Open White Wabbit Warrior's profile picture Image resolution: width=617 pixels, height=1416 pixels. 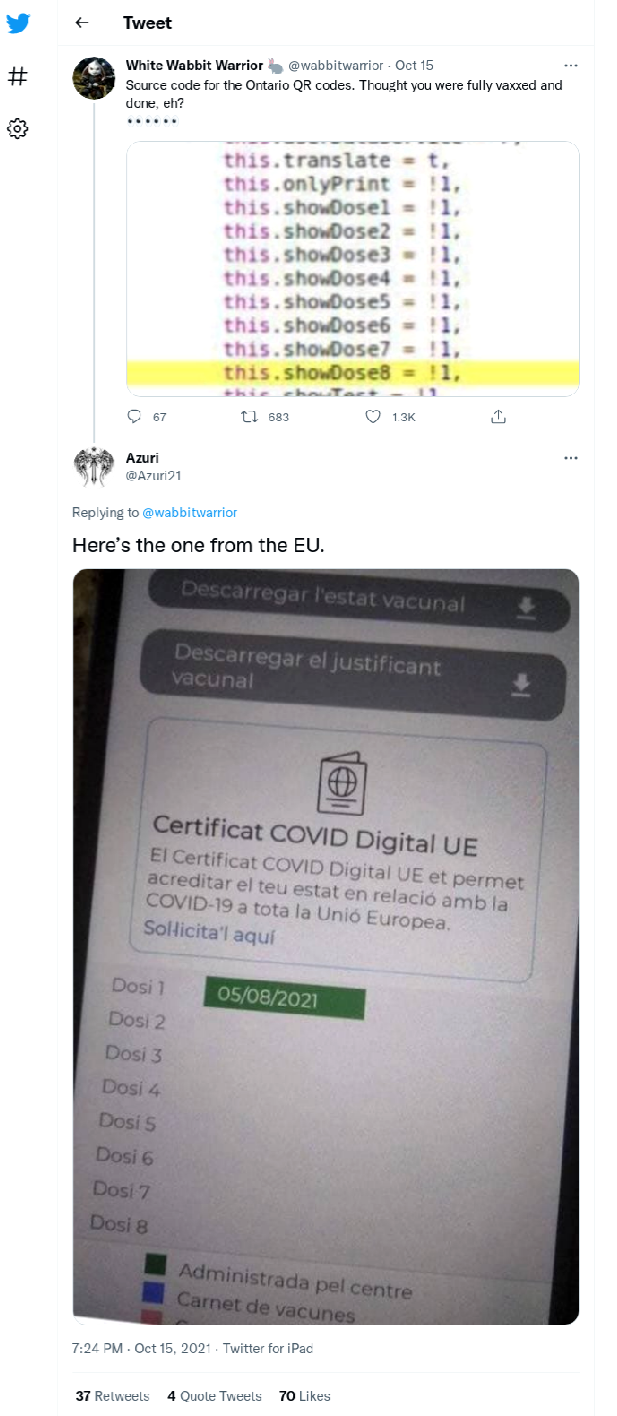(x=95, y=78)
